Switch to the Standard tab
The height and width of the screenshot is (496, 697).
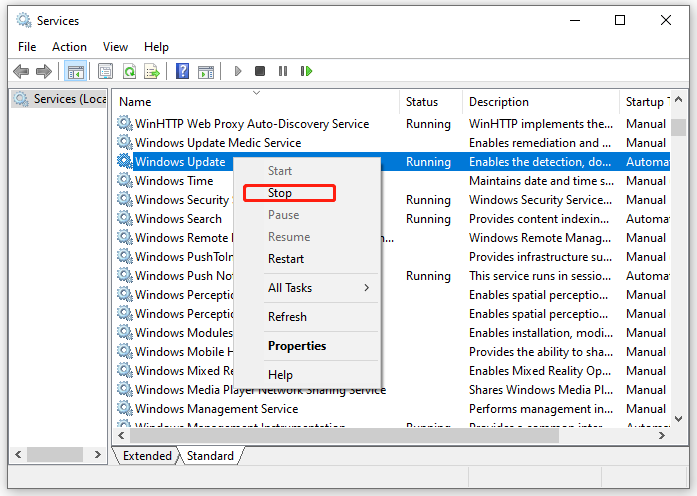pos(210,456)
